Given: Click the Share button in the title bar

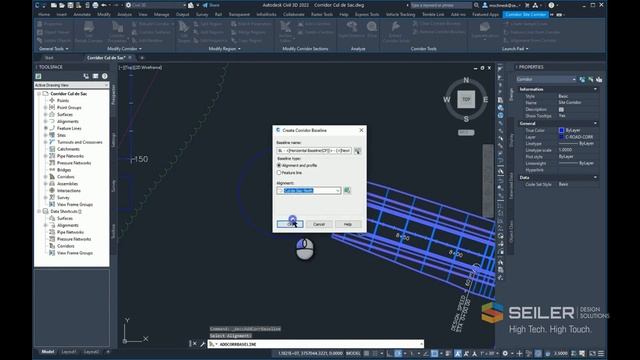Looking at the screenshot, I should coord(211,5).
